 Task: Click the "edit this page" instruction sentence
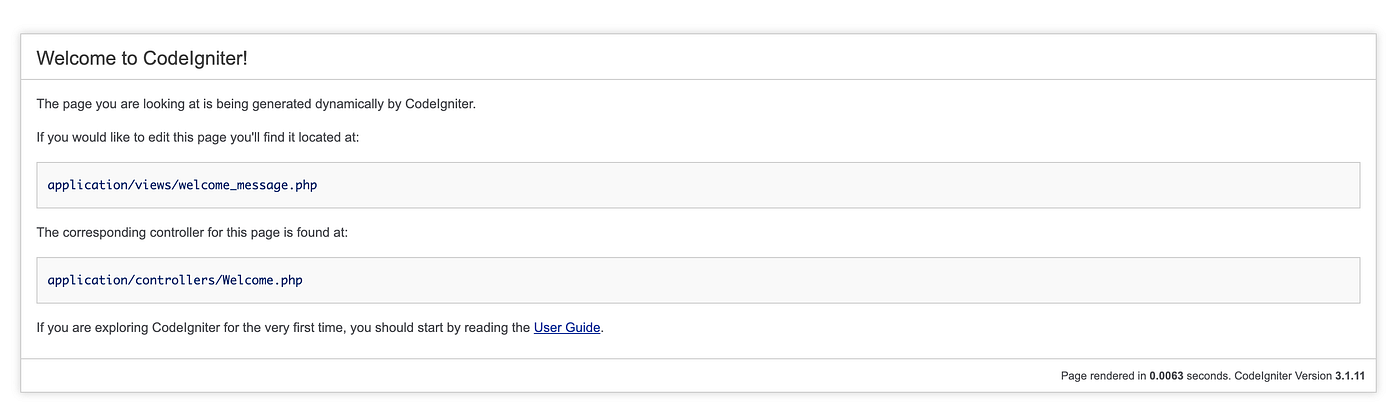(197, 137)
